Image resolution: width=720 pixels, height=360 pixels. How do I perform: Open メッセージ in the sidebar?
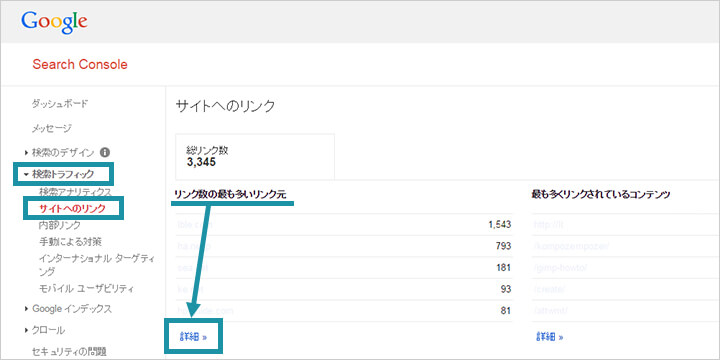[x=51, y=128]
